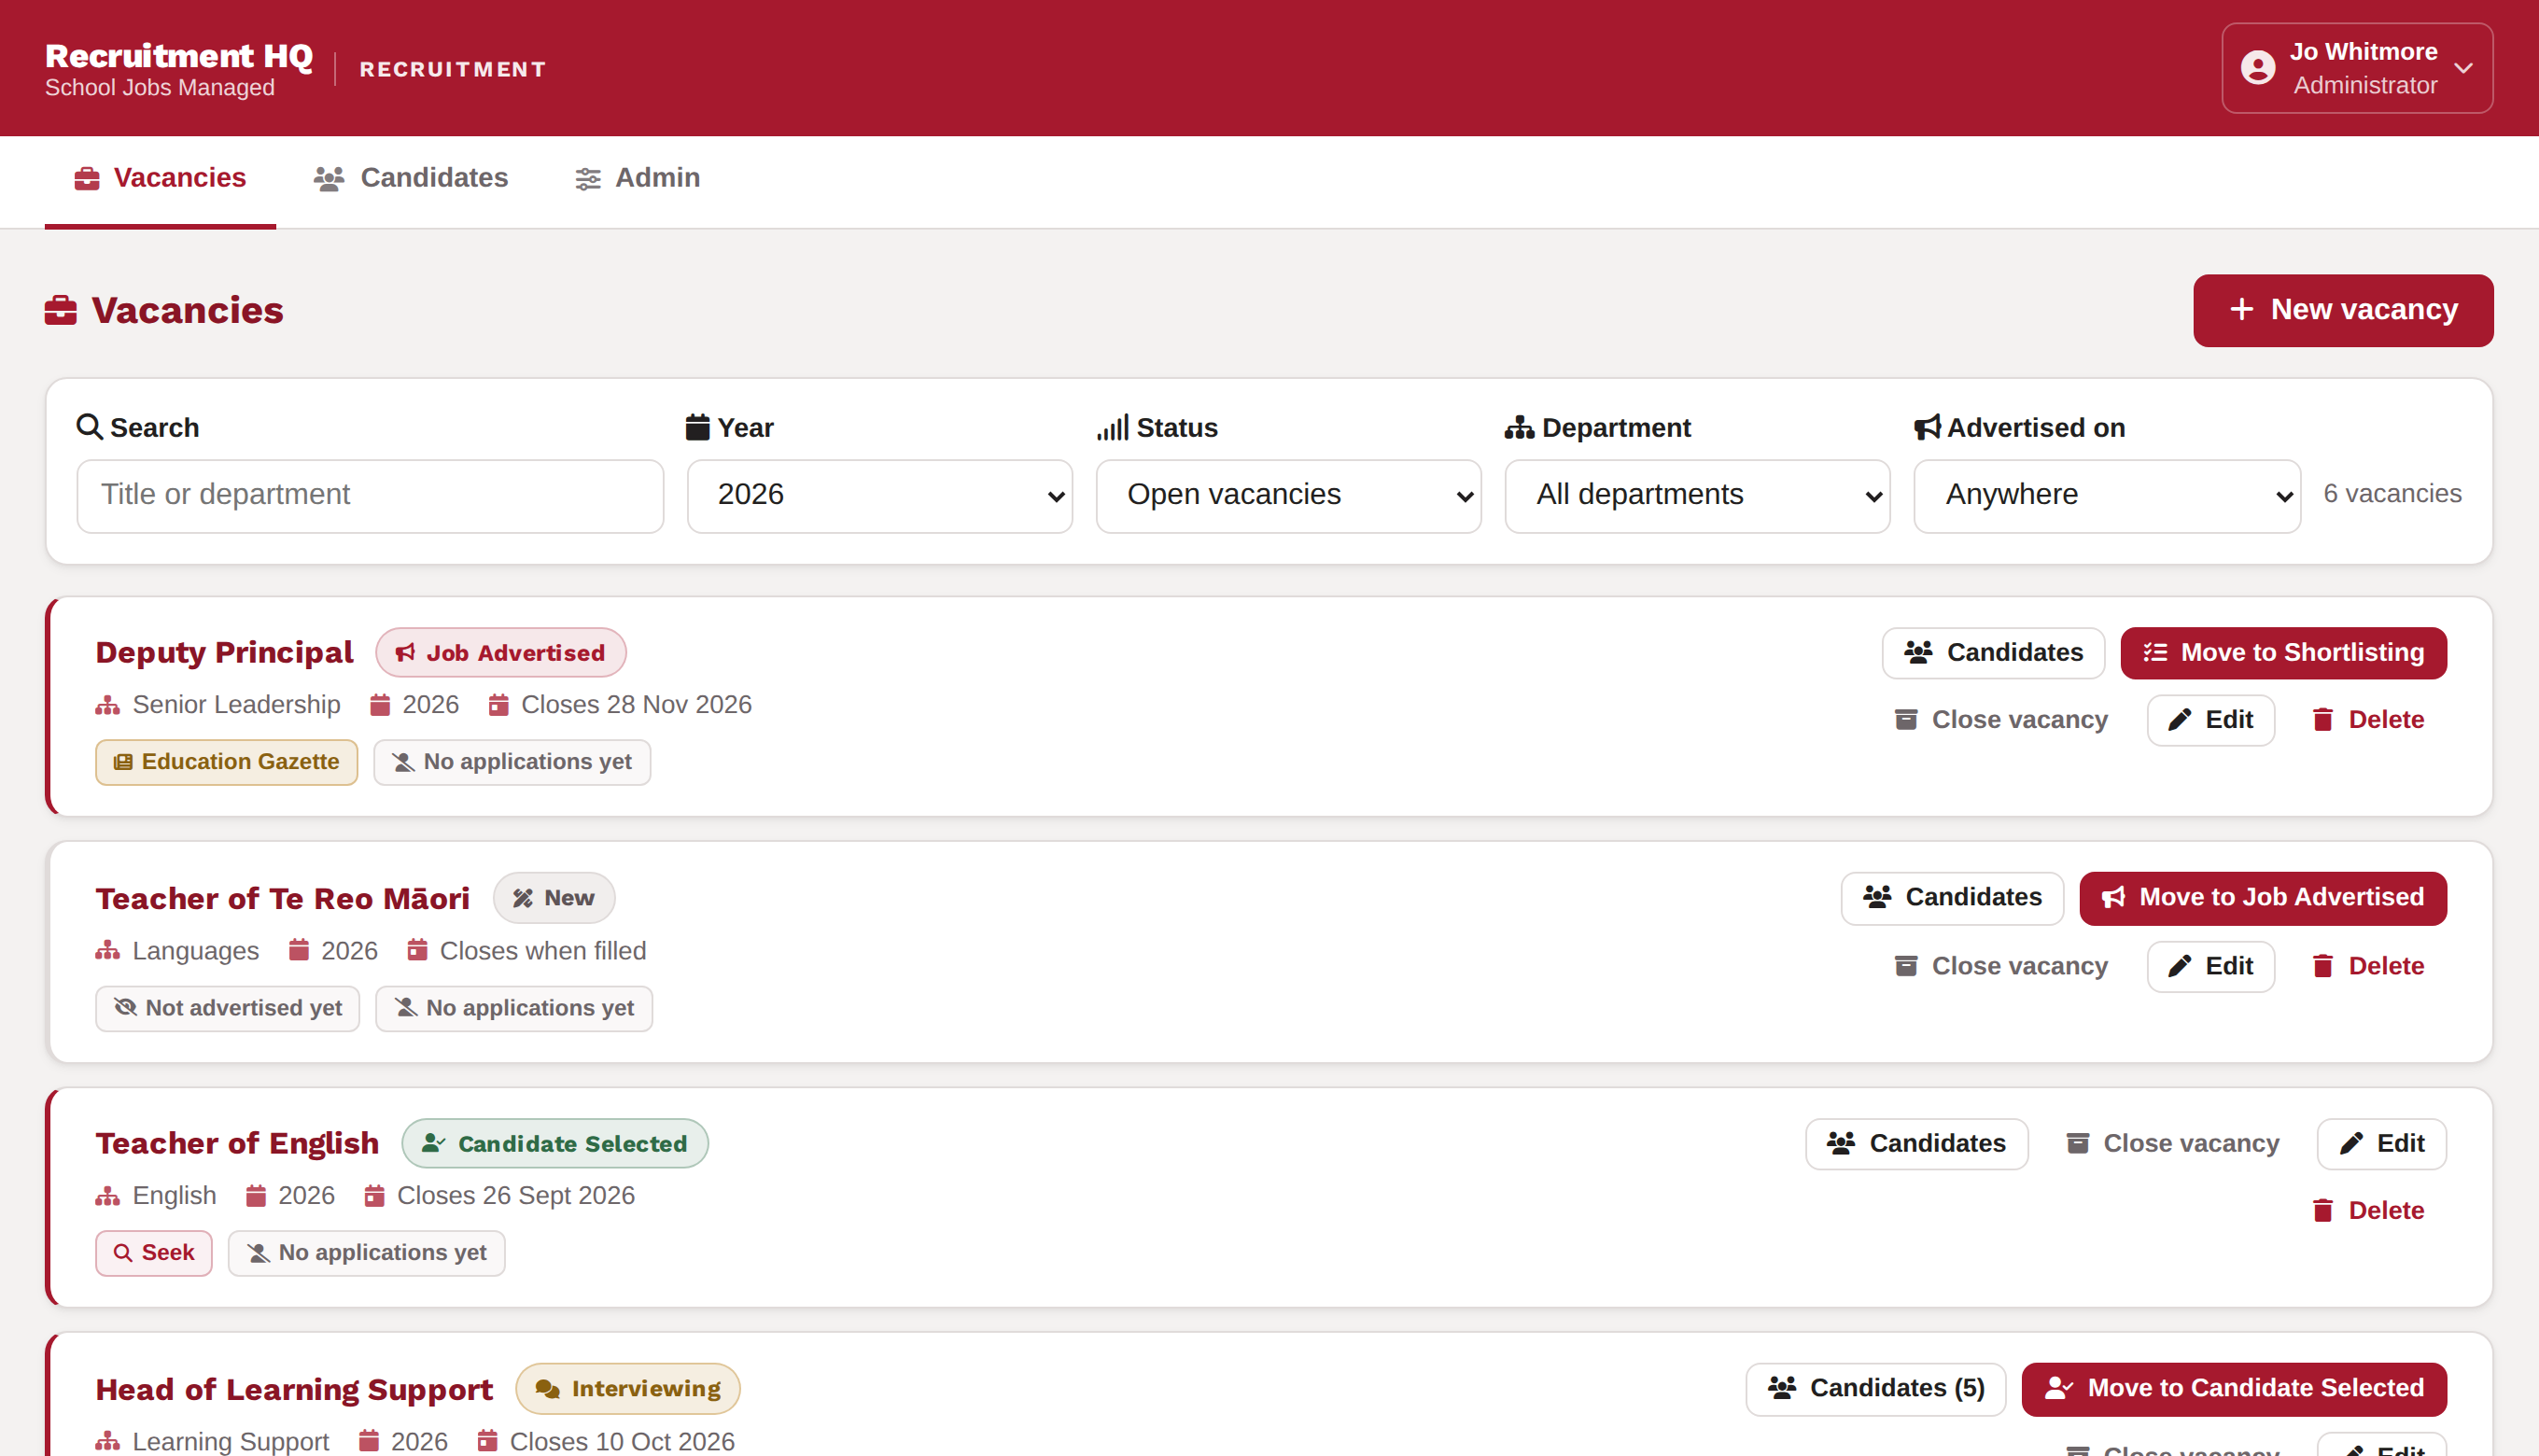
Task: Click the calendar icon beside Year label
Action: point(698,427)
